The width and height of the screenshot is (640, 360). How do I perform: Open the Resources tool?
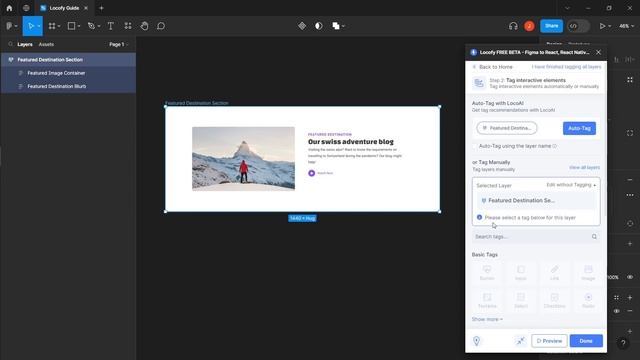[128, 26]
